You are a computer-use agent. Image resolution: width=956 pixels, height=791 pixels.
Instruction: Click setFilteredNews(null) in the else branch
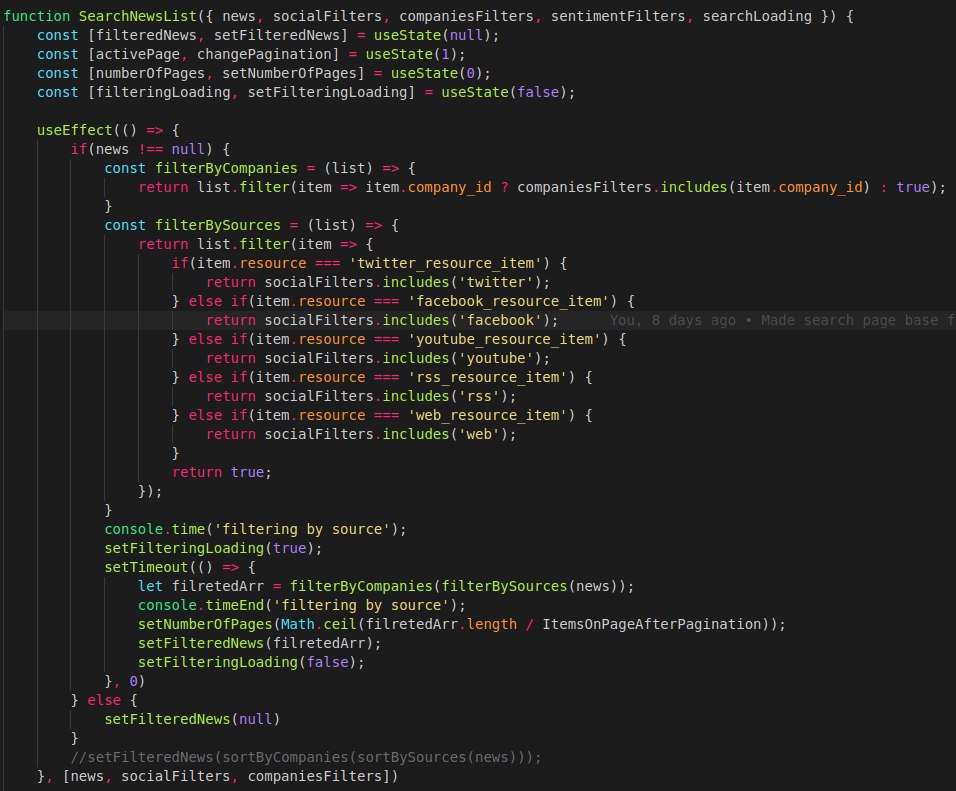192,719
